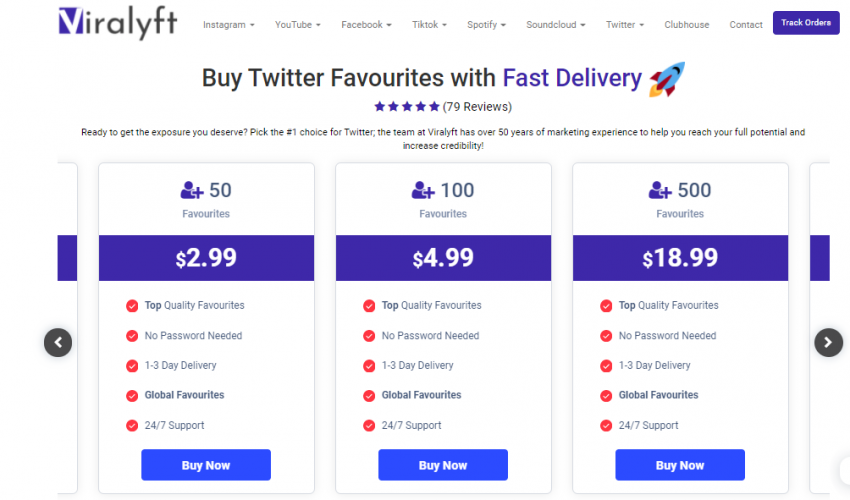
Task: Open the Spotify dropdown menu
Action: coord(486,25)
